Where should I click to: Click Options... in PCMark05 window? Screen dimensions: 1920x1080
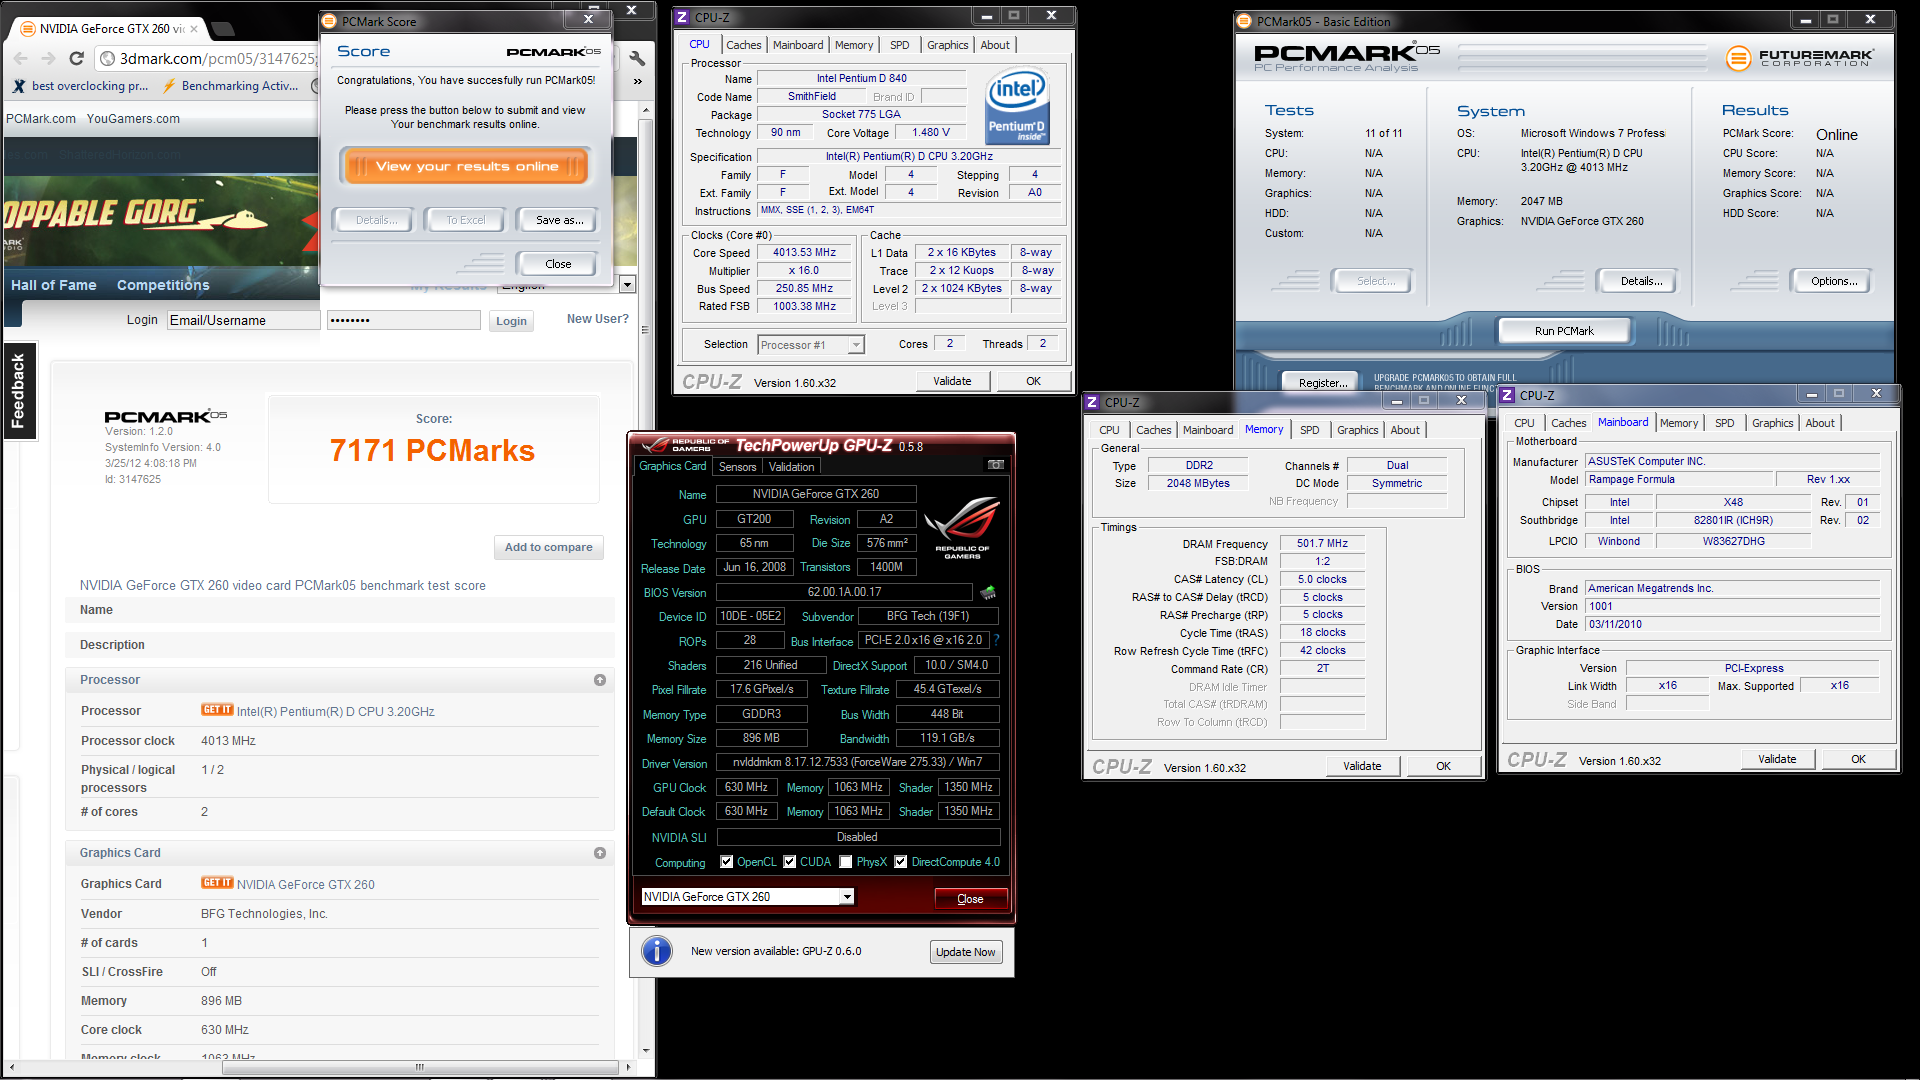click(x=1834, y=281)
